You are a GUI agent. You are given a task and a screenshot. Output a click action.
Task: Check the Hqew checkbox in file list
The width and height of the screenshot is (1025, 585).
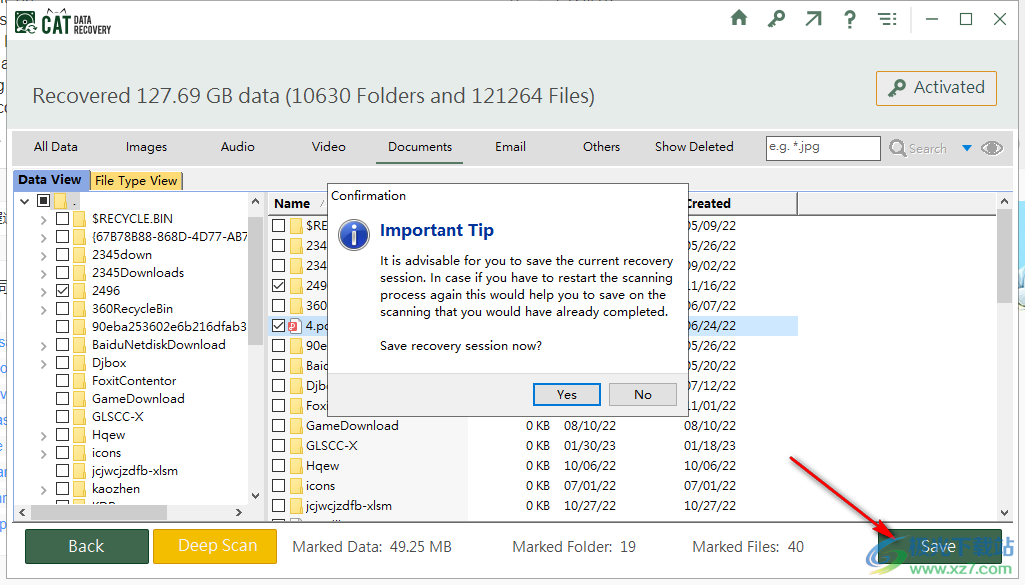pos(278,466)
